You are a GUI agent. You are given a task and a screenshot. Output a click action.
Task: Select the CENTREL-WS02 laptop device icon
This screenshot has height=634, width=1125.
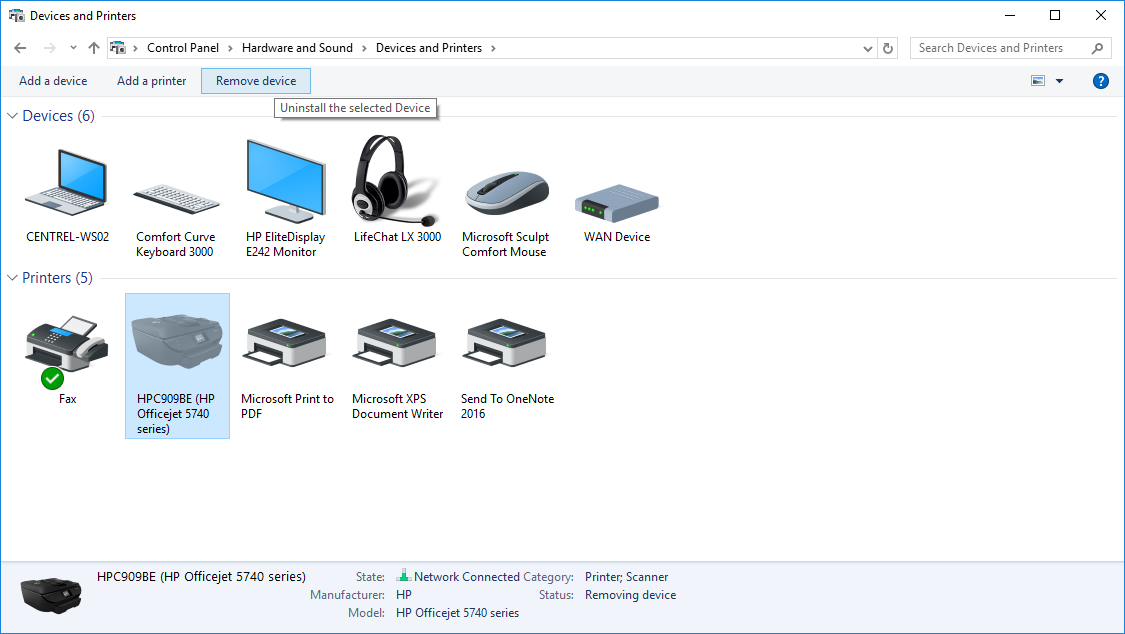click(67, 182)
